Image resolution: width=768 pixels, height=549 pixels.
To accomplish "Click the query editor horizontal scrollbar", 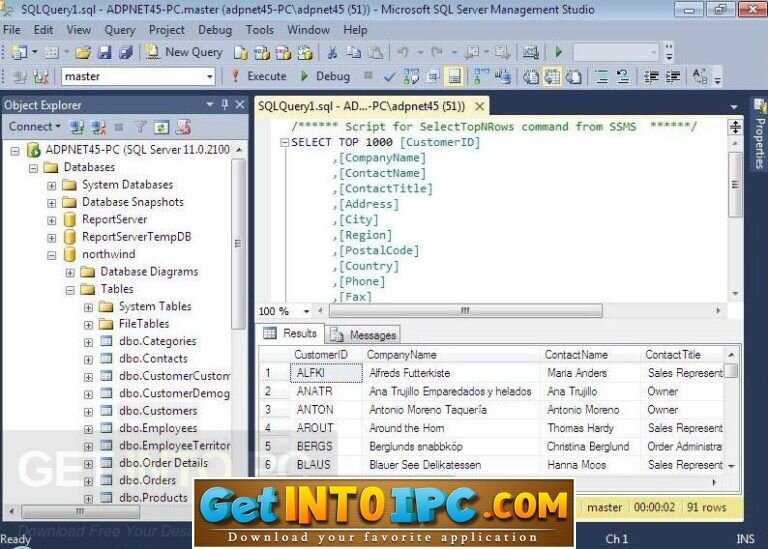I will 465,310.
